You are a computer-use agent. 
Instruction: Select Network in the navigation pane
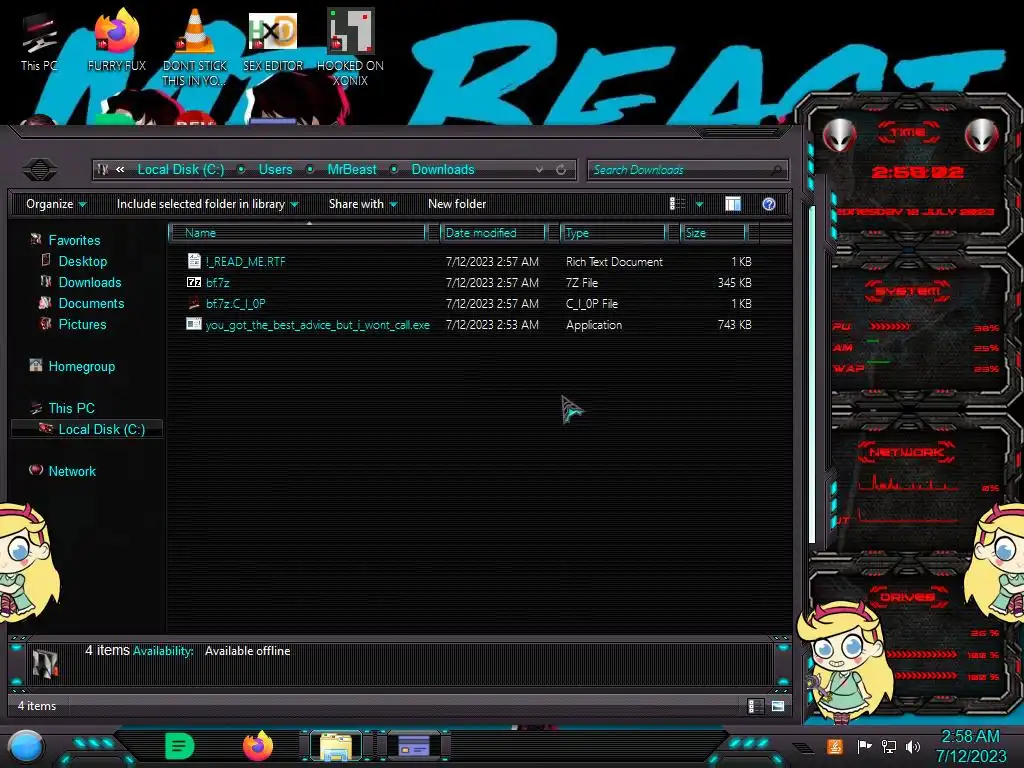pos(72,471)
